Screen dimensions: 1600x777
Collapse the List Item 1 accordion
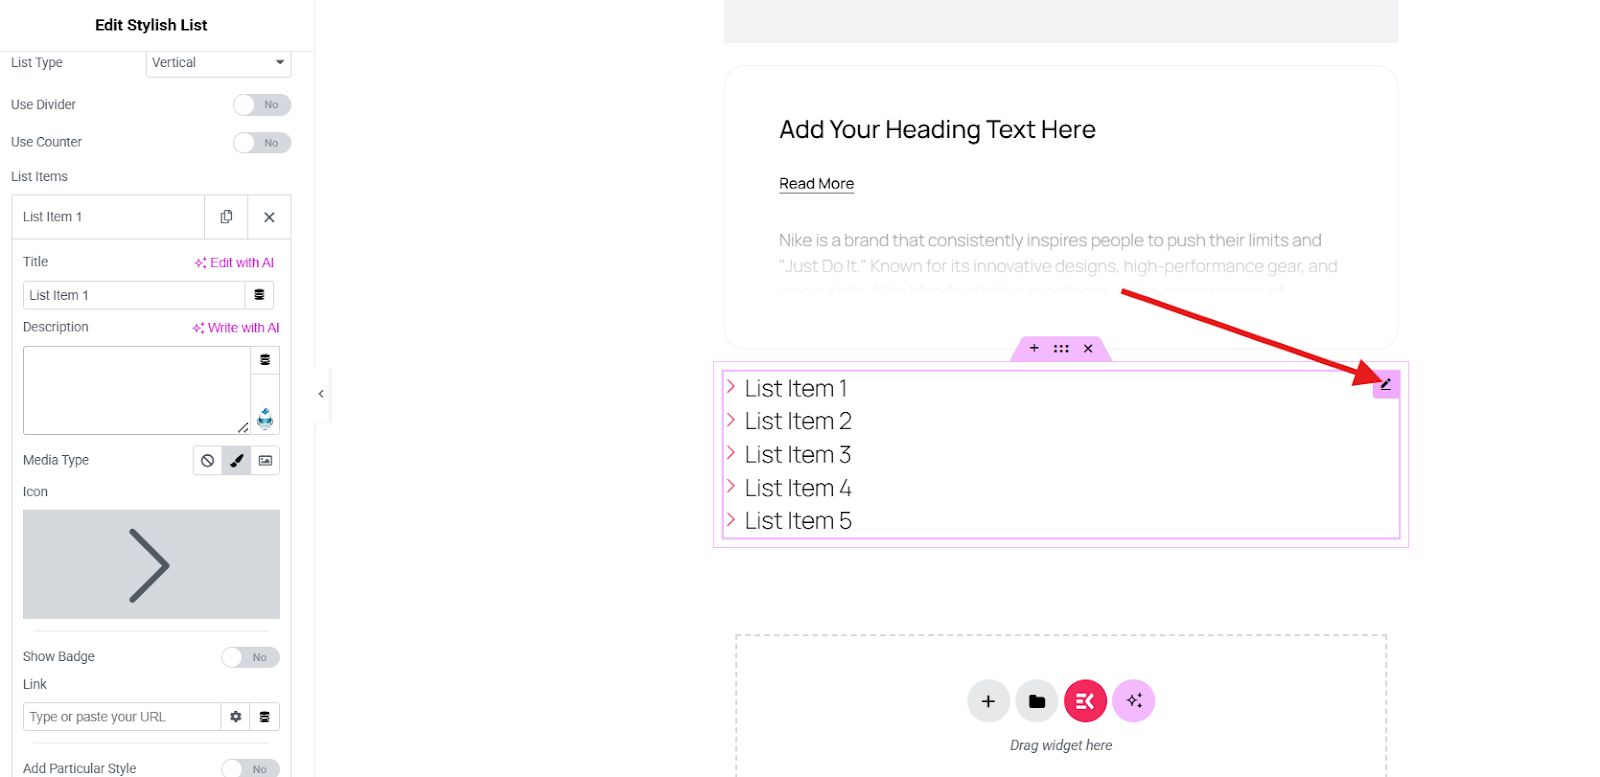click(108, 217)
